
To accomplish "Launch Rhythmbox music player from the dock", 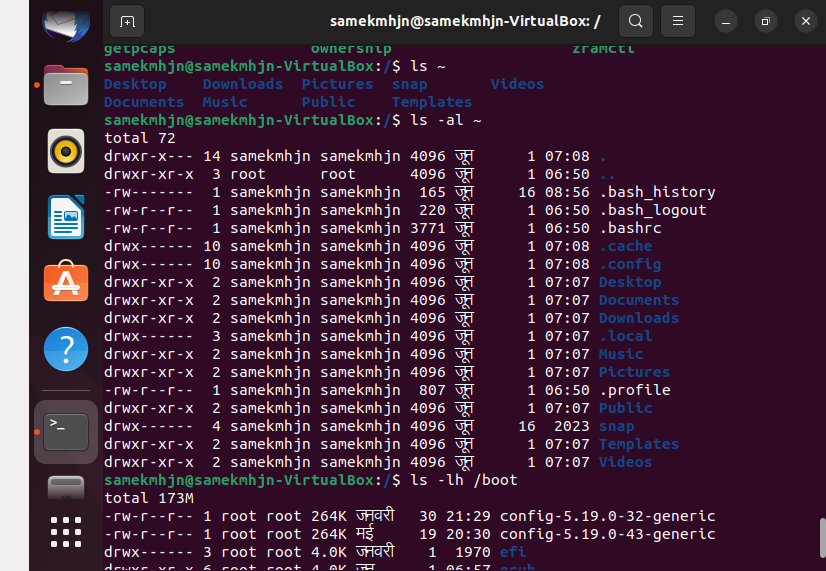I will tap(66, 152).
